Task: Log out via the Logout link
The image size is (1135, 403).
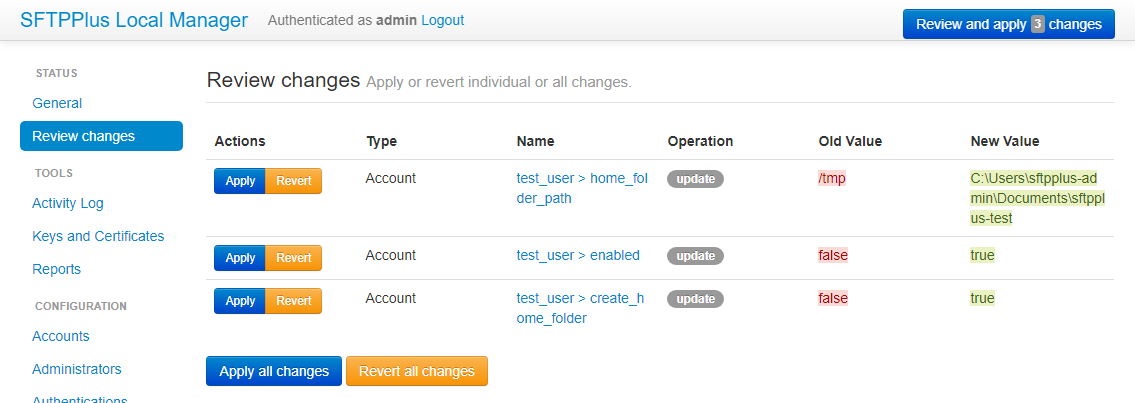Action: (442, 20)
